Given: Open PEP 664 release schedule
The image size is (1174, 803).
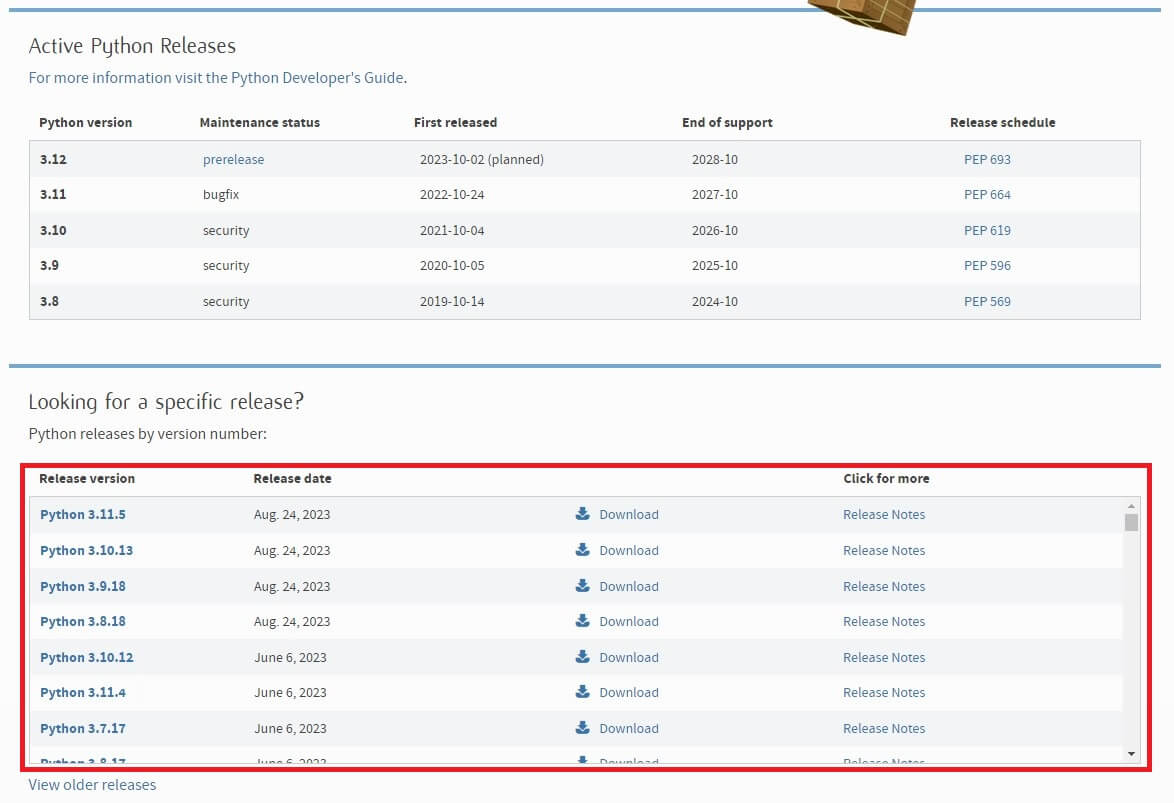Looking at the screenshot, I should pyautogui.click(x=987, y=195).
